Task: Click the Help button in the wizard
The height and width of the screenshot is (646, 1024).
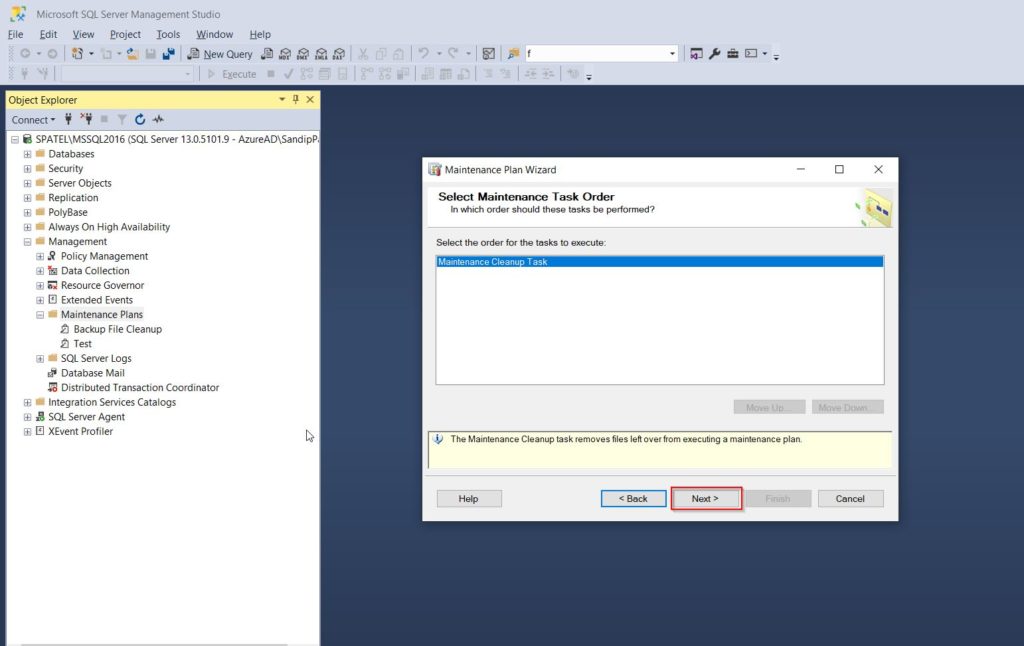Action: 469,498
